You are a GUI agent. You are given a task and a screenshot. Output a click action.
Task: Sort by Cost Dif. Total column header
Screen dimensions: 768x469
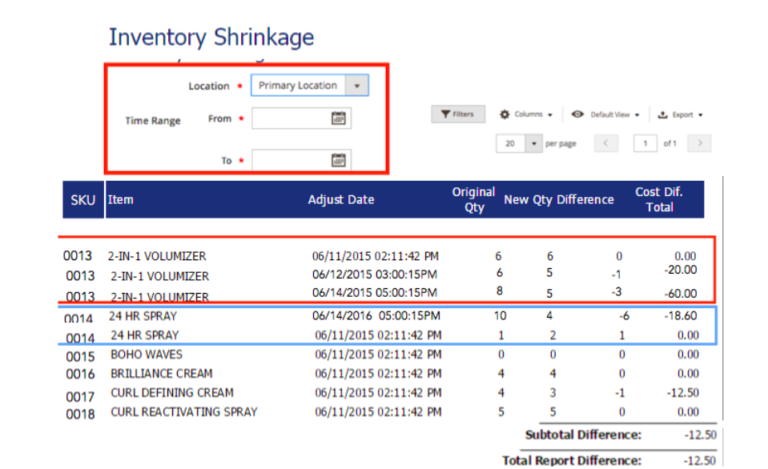659,199
